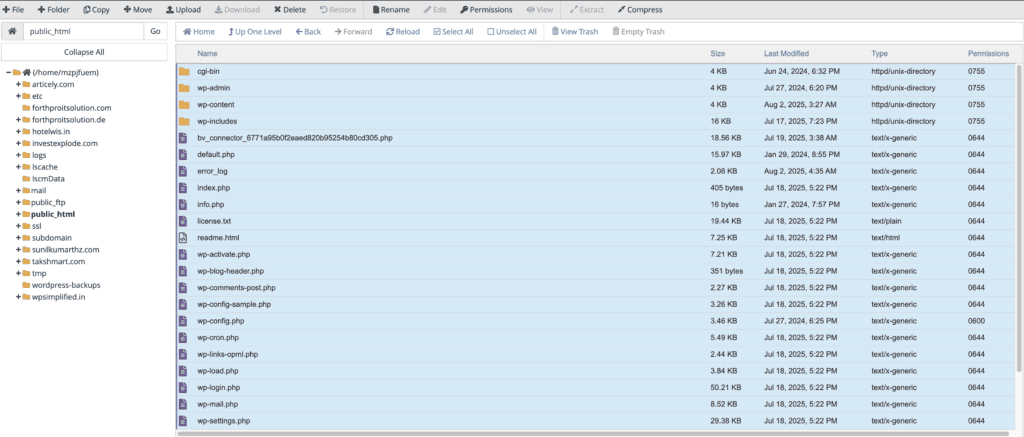This screenshot has width=1024, height=437.
Task: Click the Empty Trash button
Action: 639,31
